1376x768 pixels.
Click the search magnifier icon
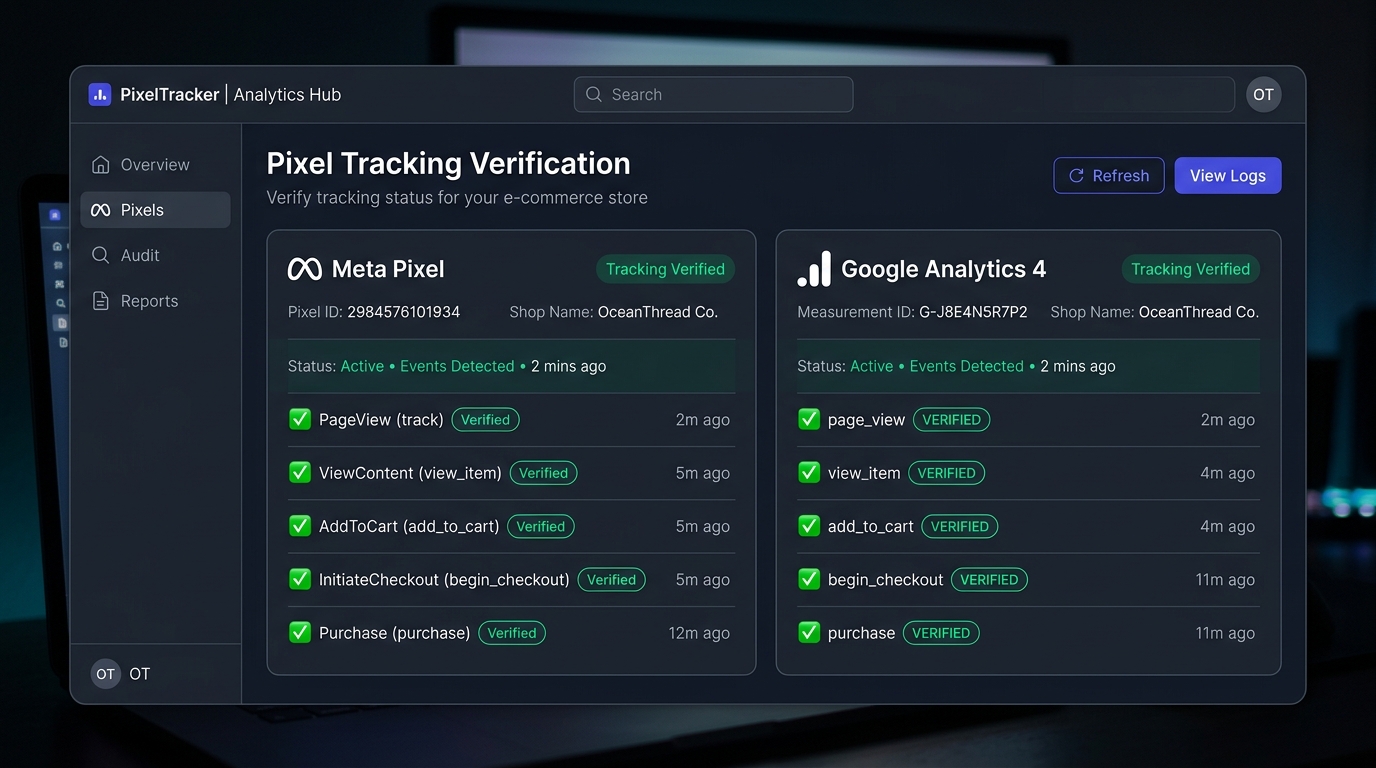(x=594, y=94)
